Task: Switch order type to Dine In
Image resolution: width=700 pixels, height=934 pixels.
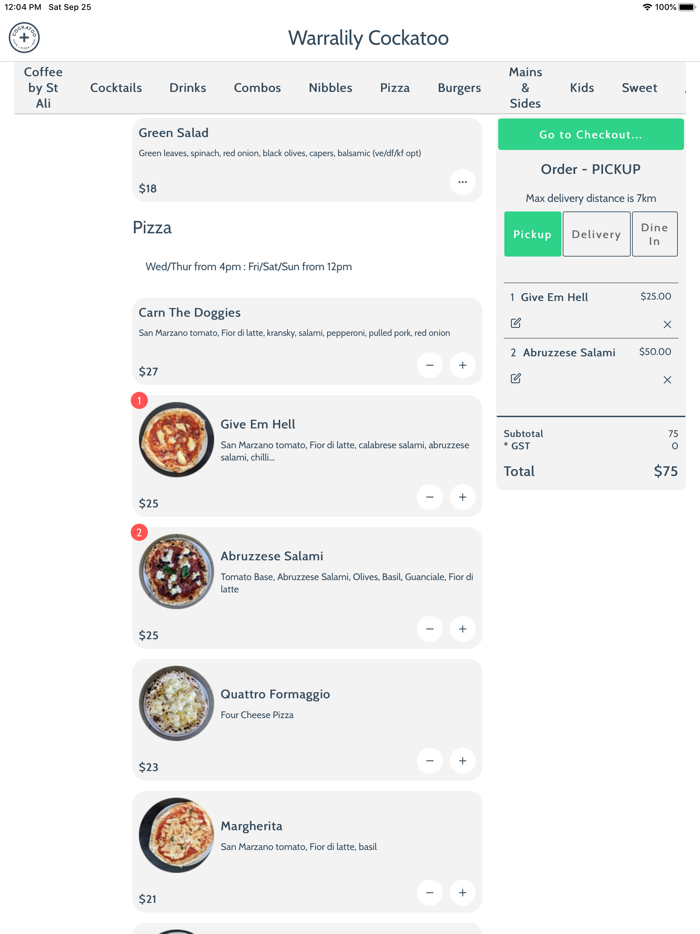Action: [x=654, y=234]
